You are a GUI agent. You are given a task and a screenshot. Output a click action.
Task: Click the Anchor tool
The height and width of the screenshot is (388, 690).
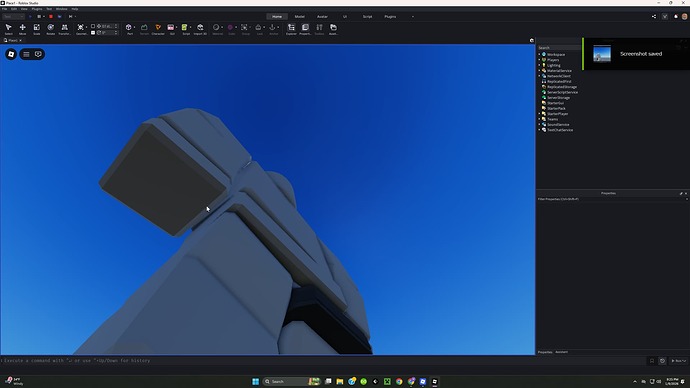pyautogui.click(x=273, y=29)
